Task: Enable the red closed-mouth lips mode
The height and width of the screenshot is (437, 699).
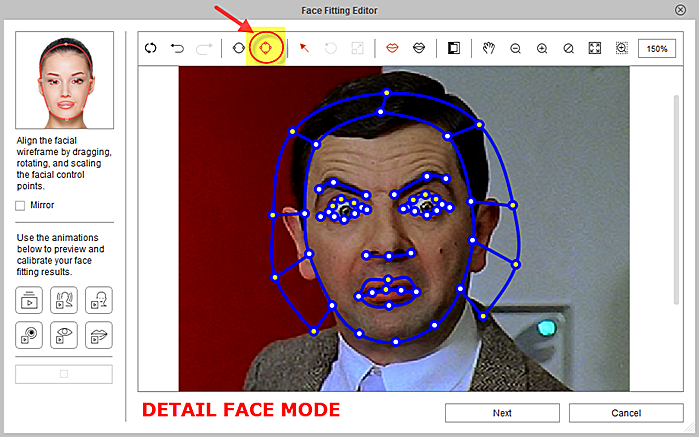Action: click(392, 48)
